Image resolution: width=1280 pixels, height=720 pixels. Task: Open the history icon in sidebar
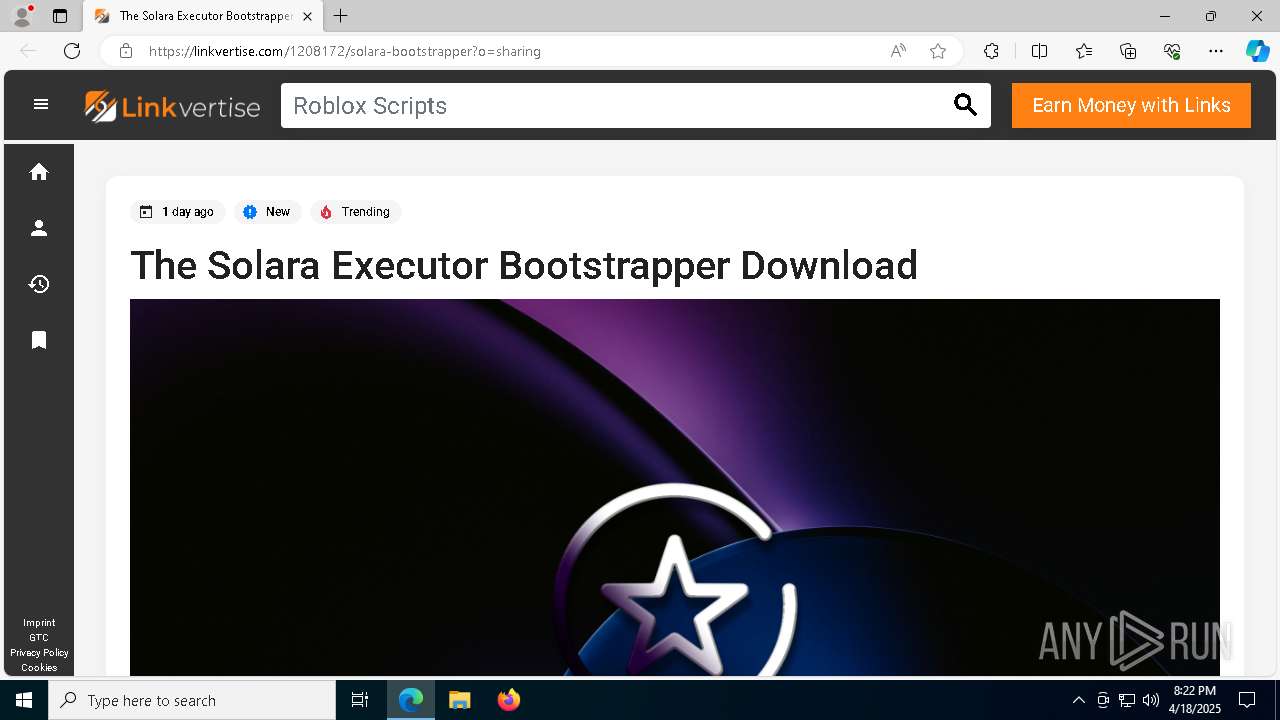[x=39, y=284]
